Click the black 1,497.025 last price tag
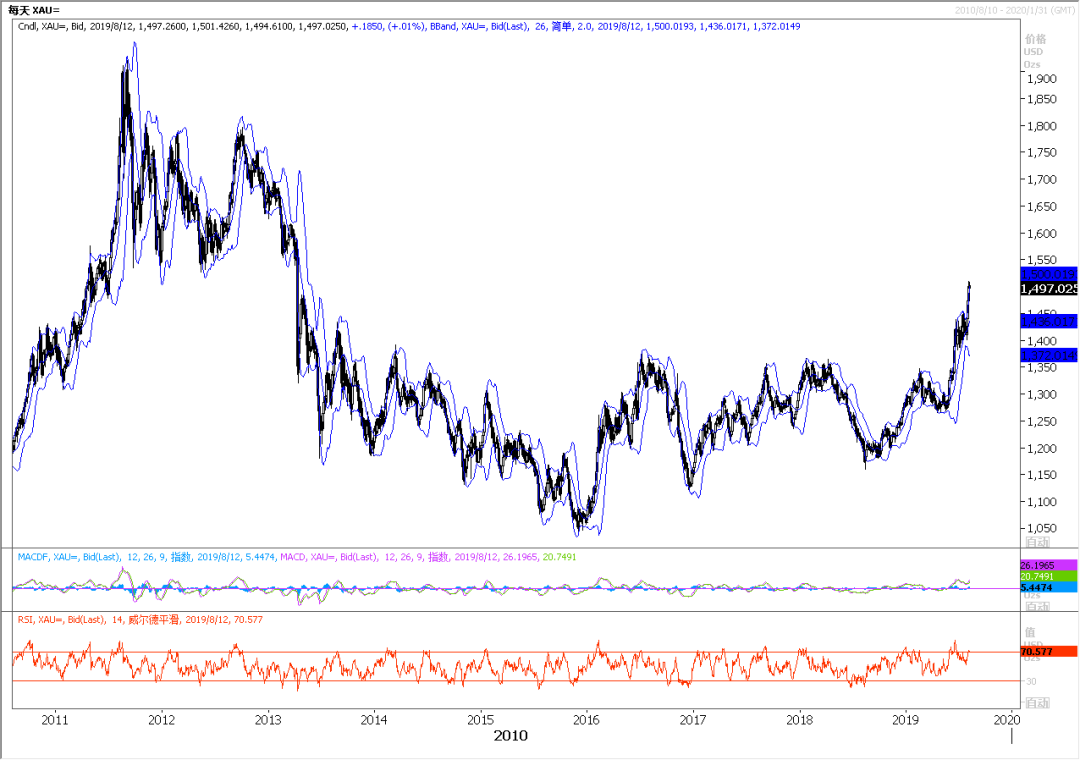Image resolution: width=1080 pixels, height=760 pixels. (x=1048, y=289)
